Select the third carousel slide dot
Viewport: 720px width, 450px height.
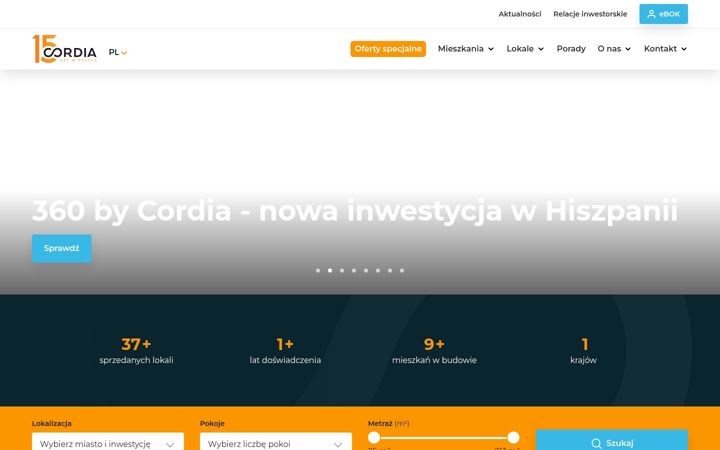point(342,270)
